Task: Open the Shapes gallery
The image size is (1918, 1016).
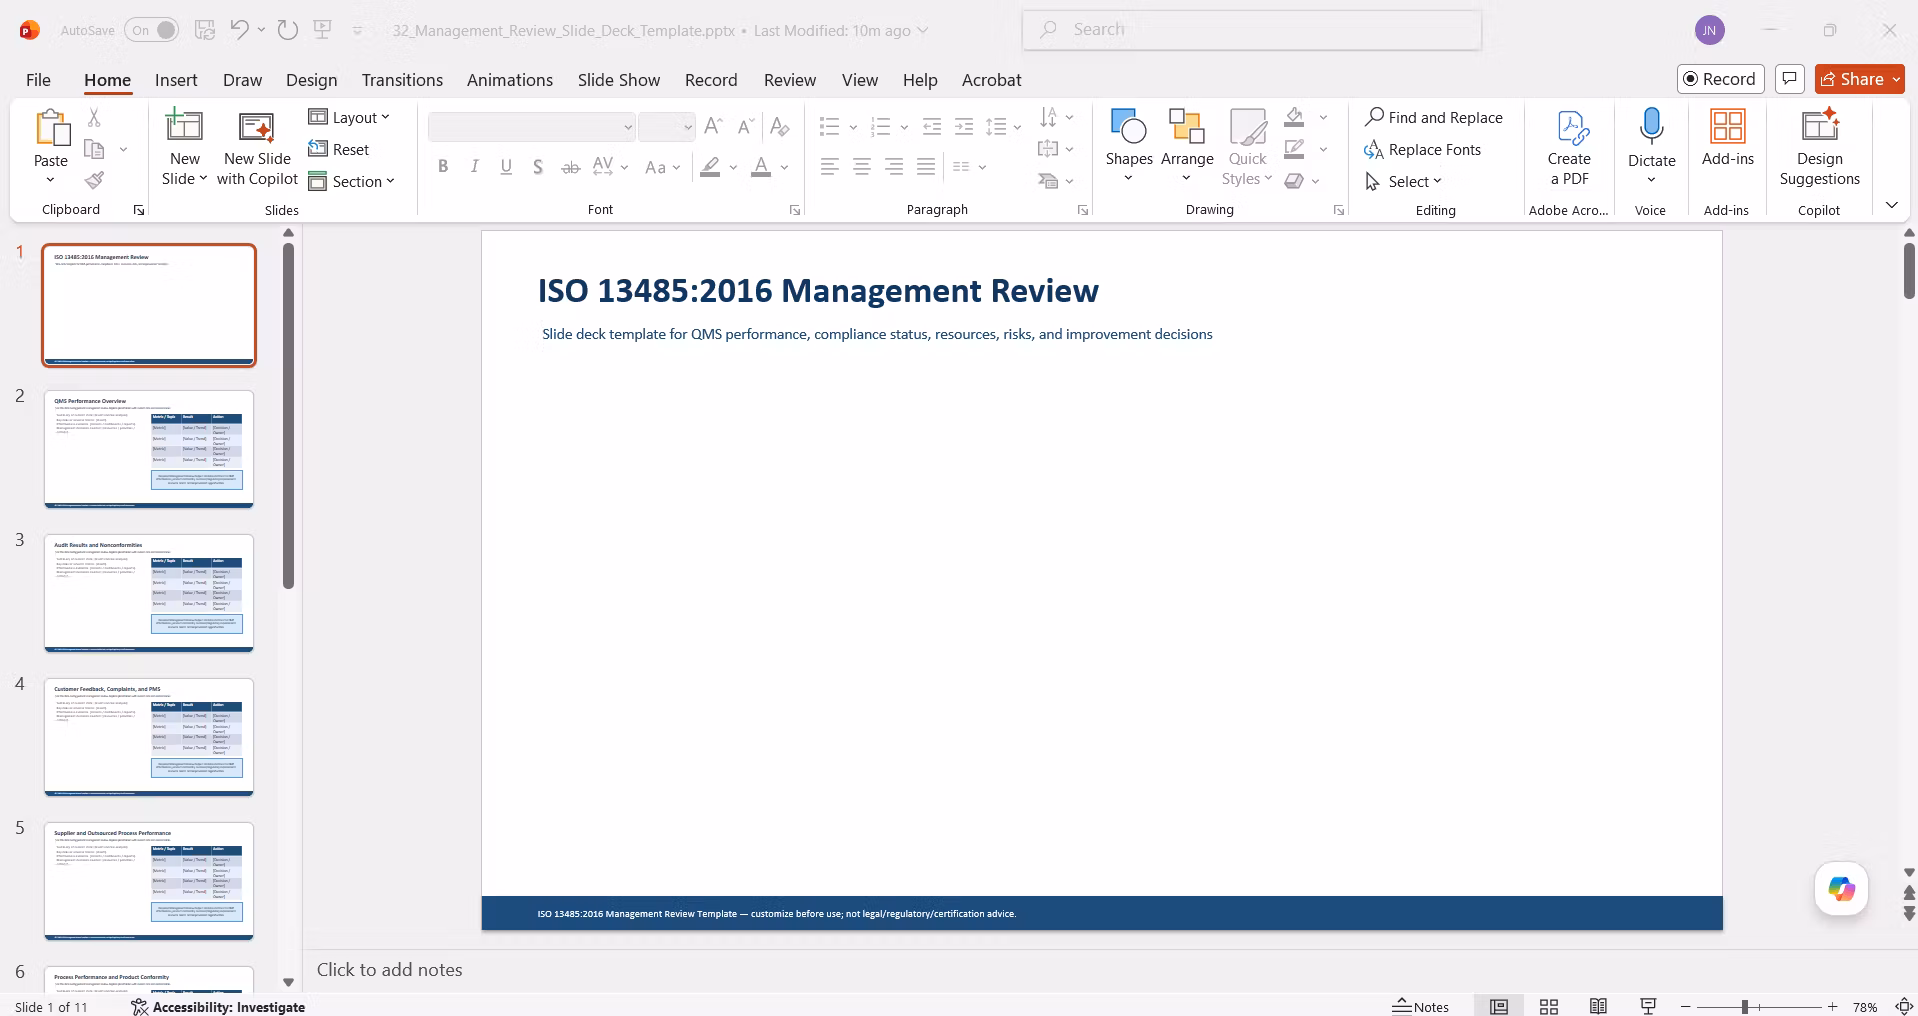Action: click(1129, 146)
